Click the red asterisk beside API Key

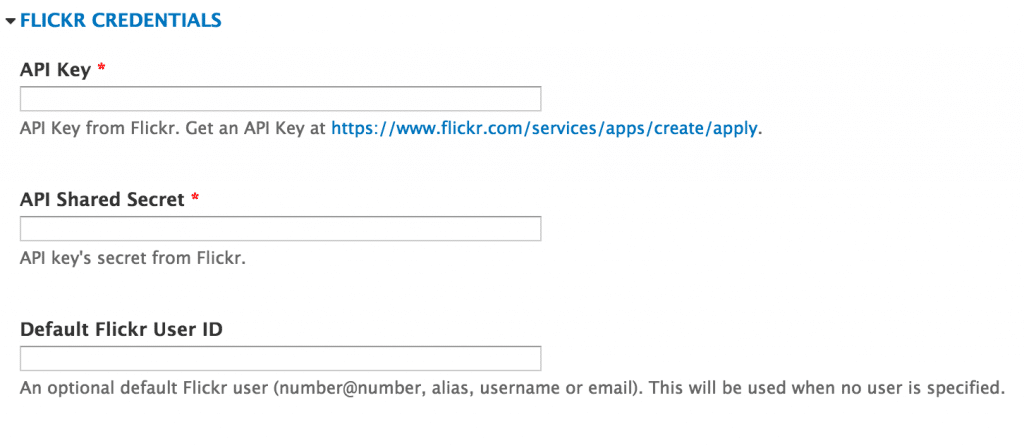coord(101,68)
